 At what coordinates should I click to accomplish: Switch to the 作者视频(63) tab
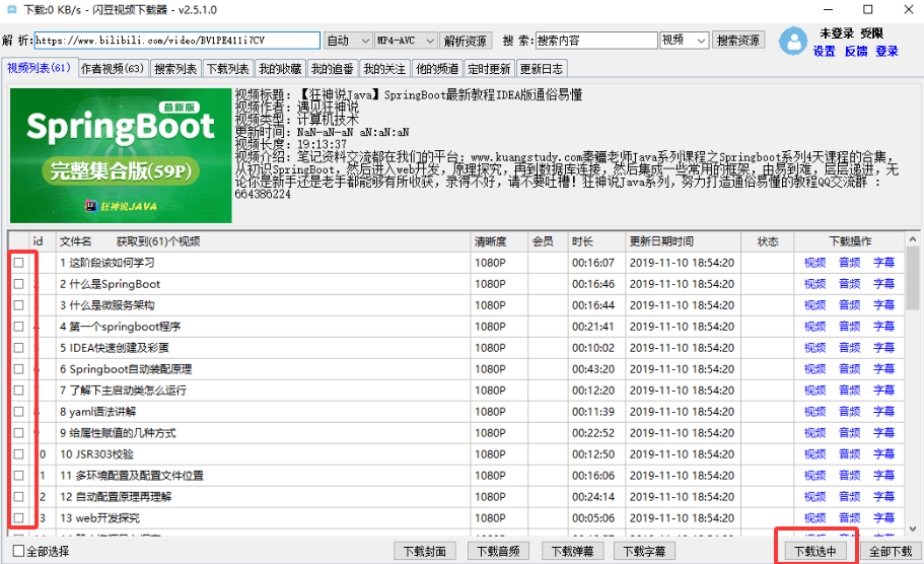[x=112, y=69]
